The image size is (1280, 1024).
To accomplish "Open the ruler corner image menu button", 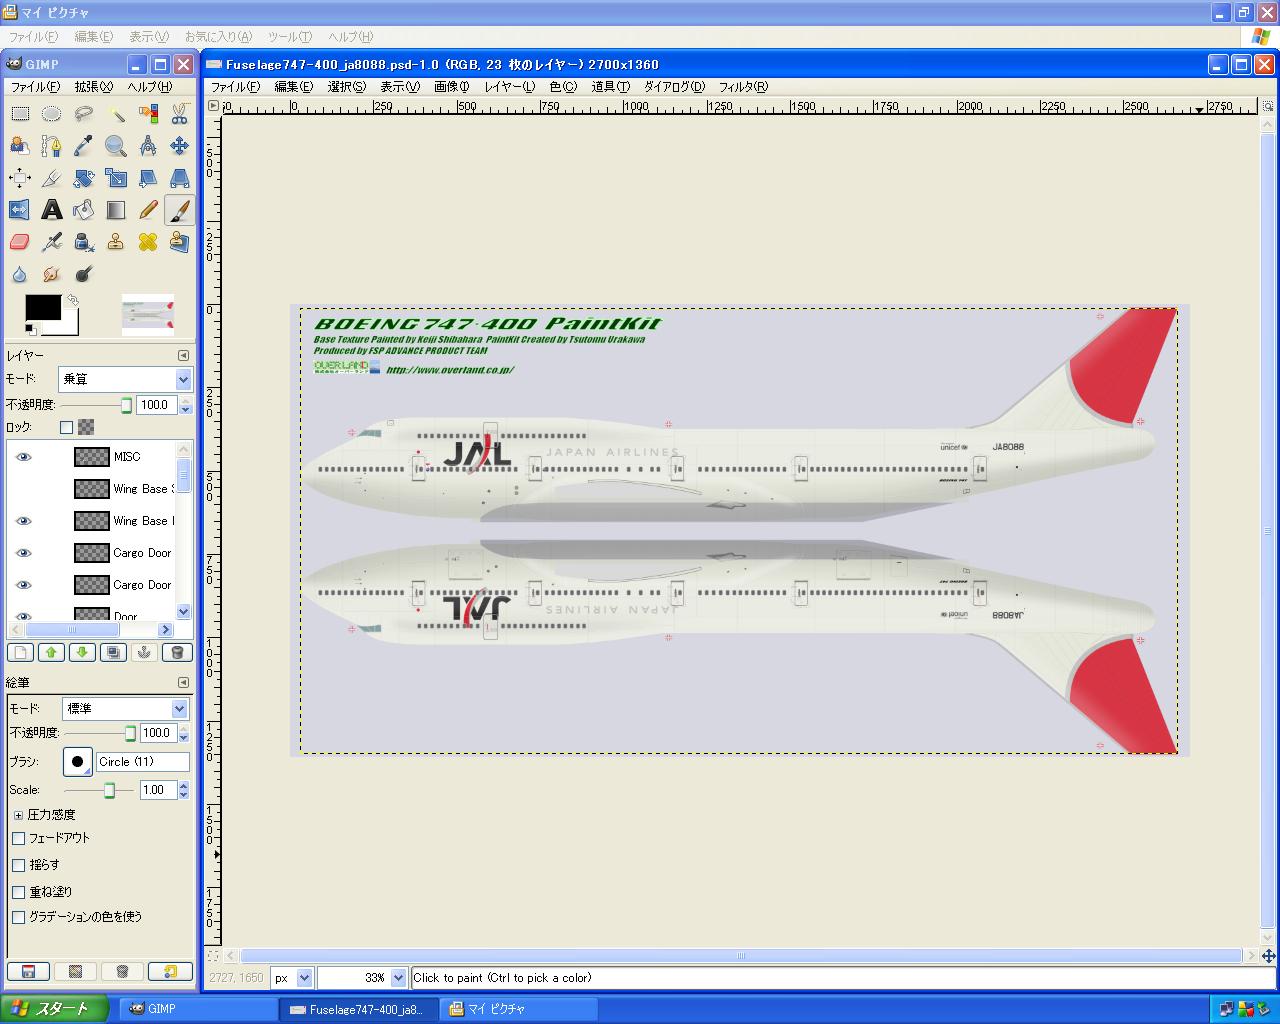I will 213,106.
